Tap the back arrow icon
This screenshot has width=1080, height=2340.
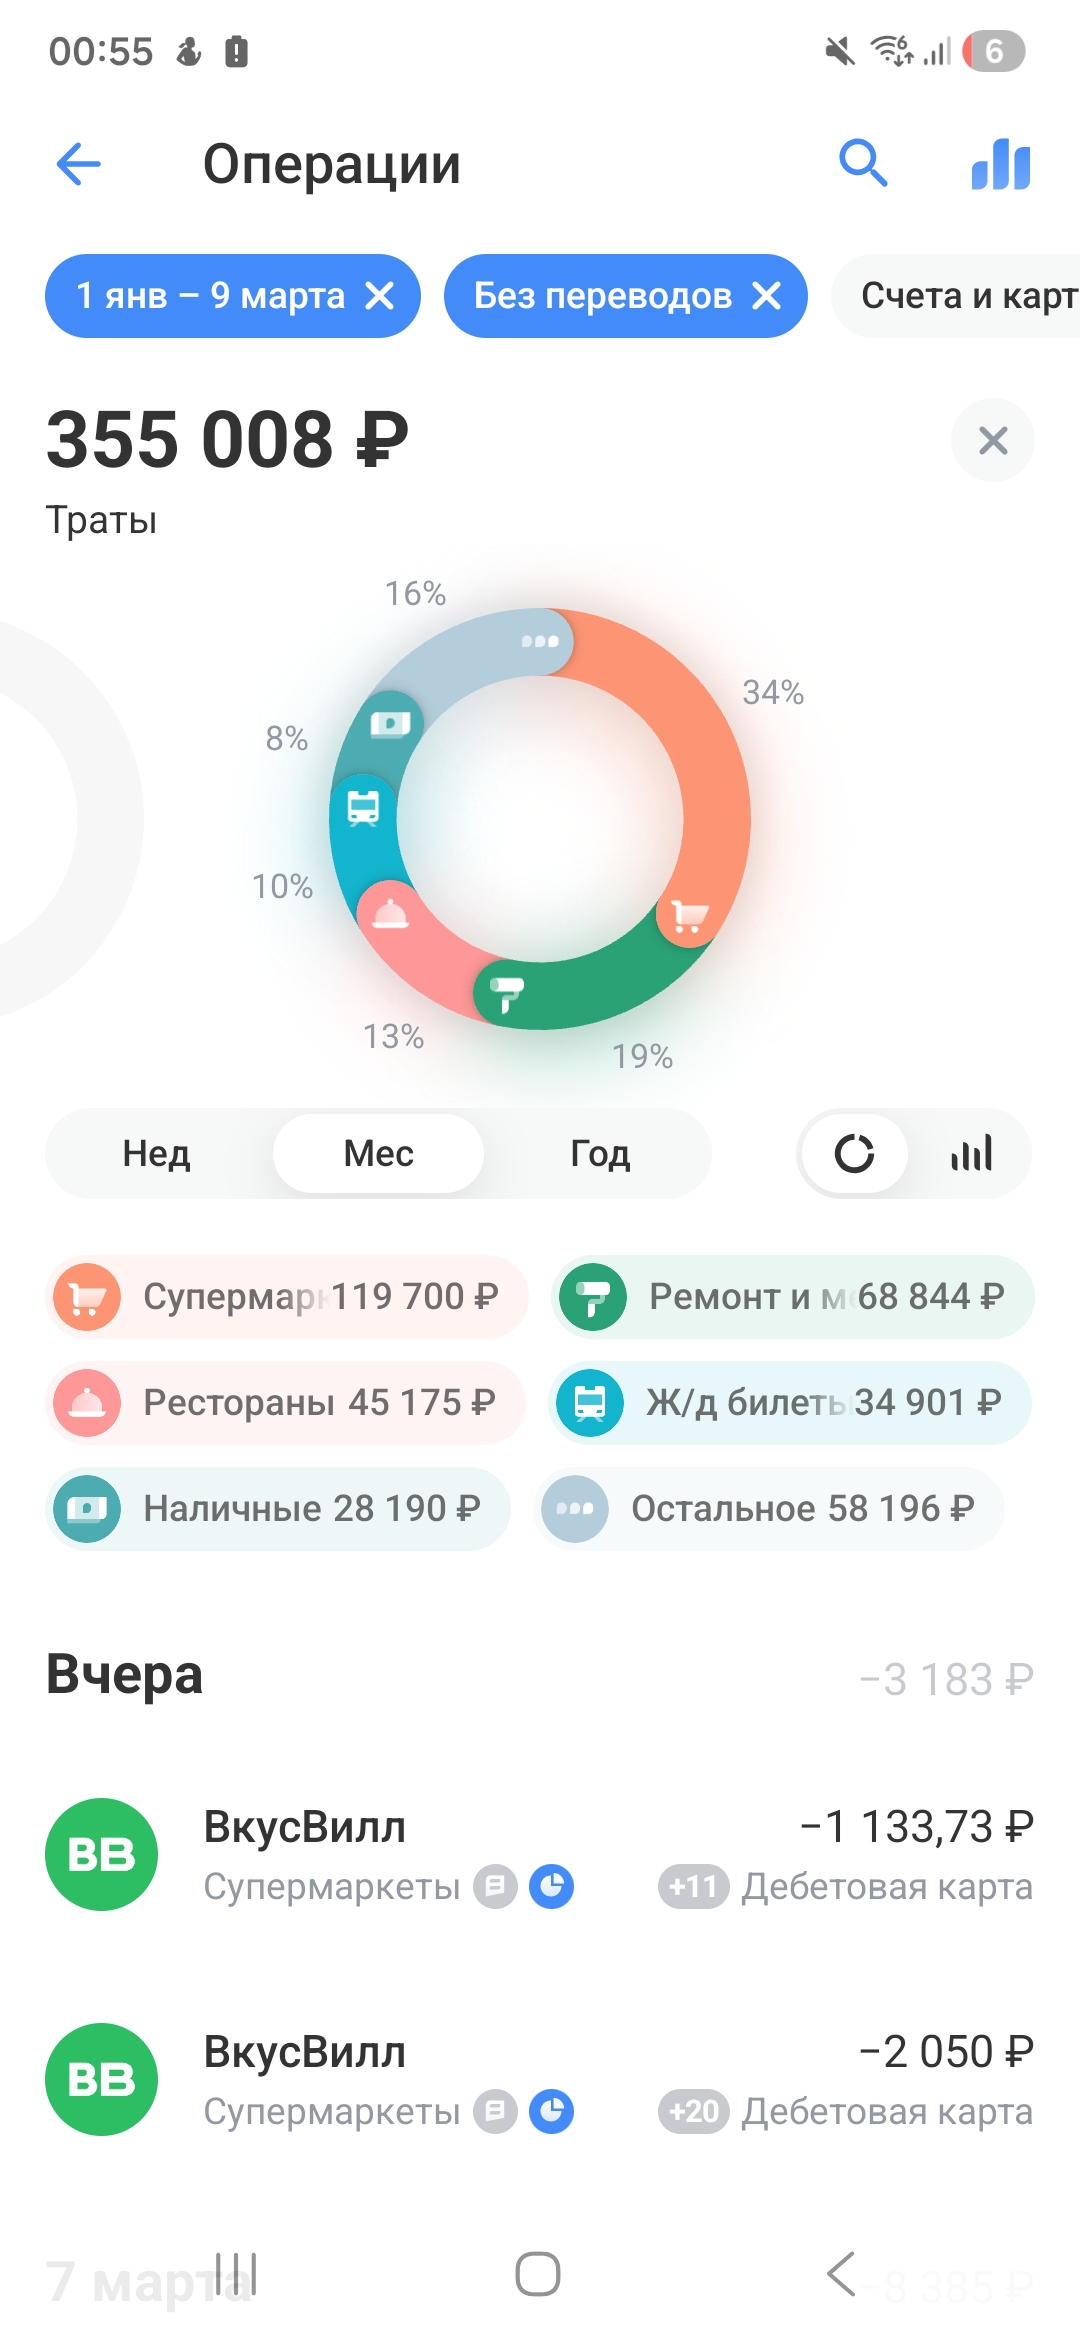coord(79,164)
